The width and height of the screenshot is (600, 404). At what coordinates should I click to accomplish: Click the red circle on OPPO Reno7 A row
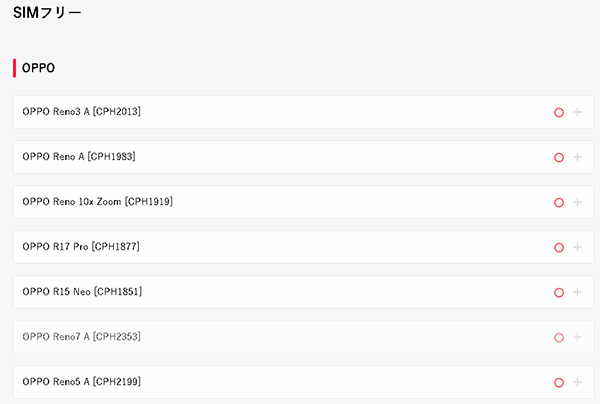[559, 337]
